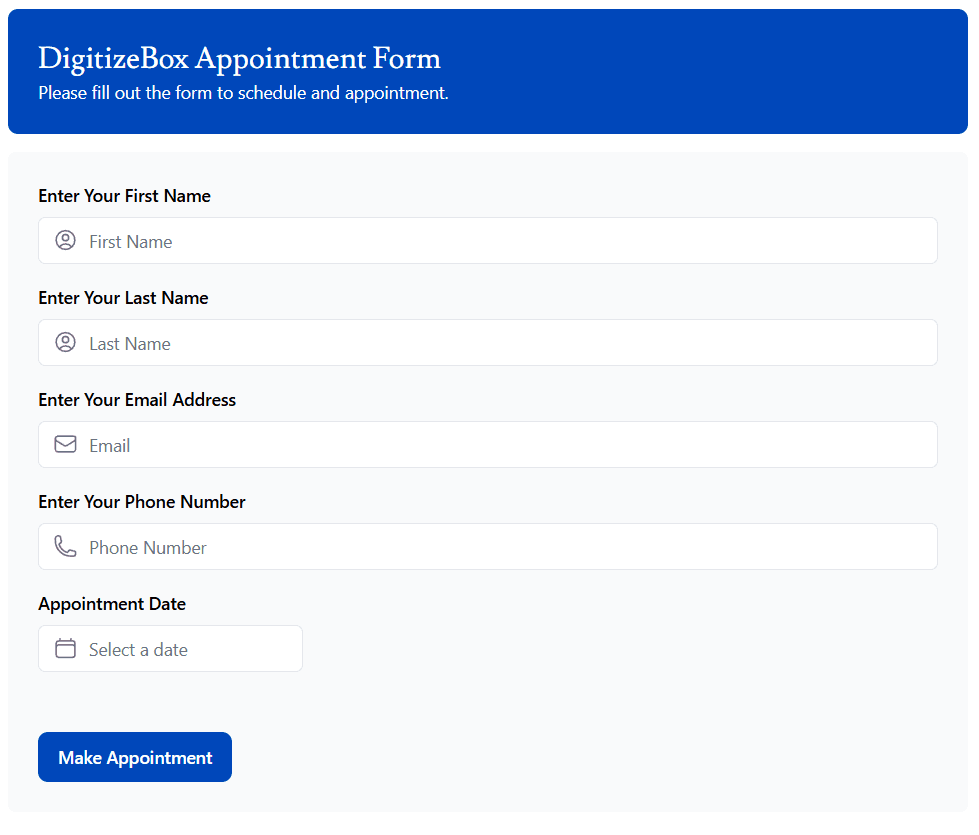
Task: Click the phone handset icon in Phone Number field
Action: (x=65, y=546)
